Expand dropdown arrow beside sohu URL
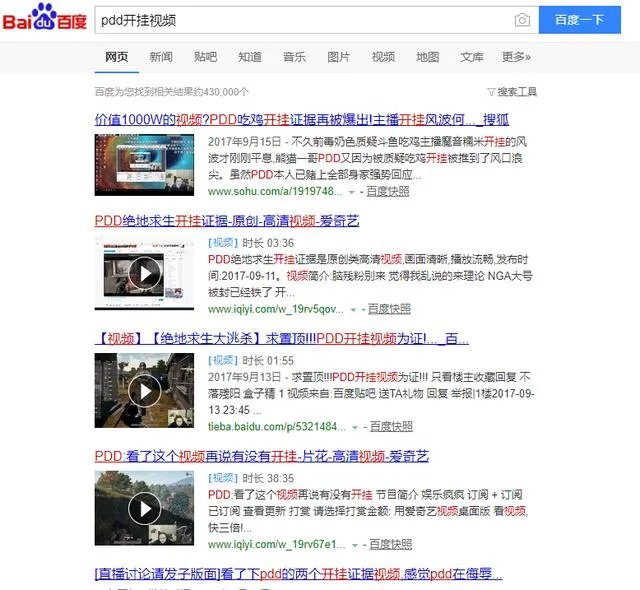Screen dimensions: 640x590 (351, 192)
